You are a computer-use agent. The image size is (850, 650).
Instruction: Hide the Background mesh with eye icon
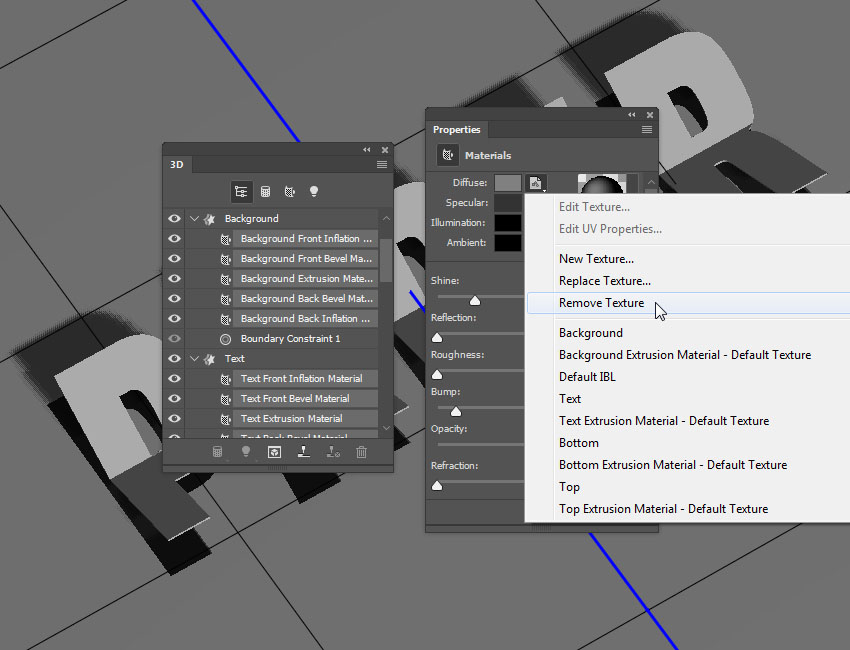pos(174,218)
